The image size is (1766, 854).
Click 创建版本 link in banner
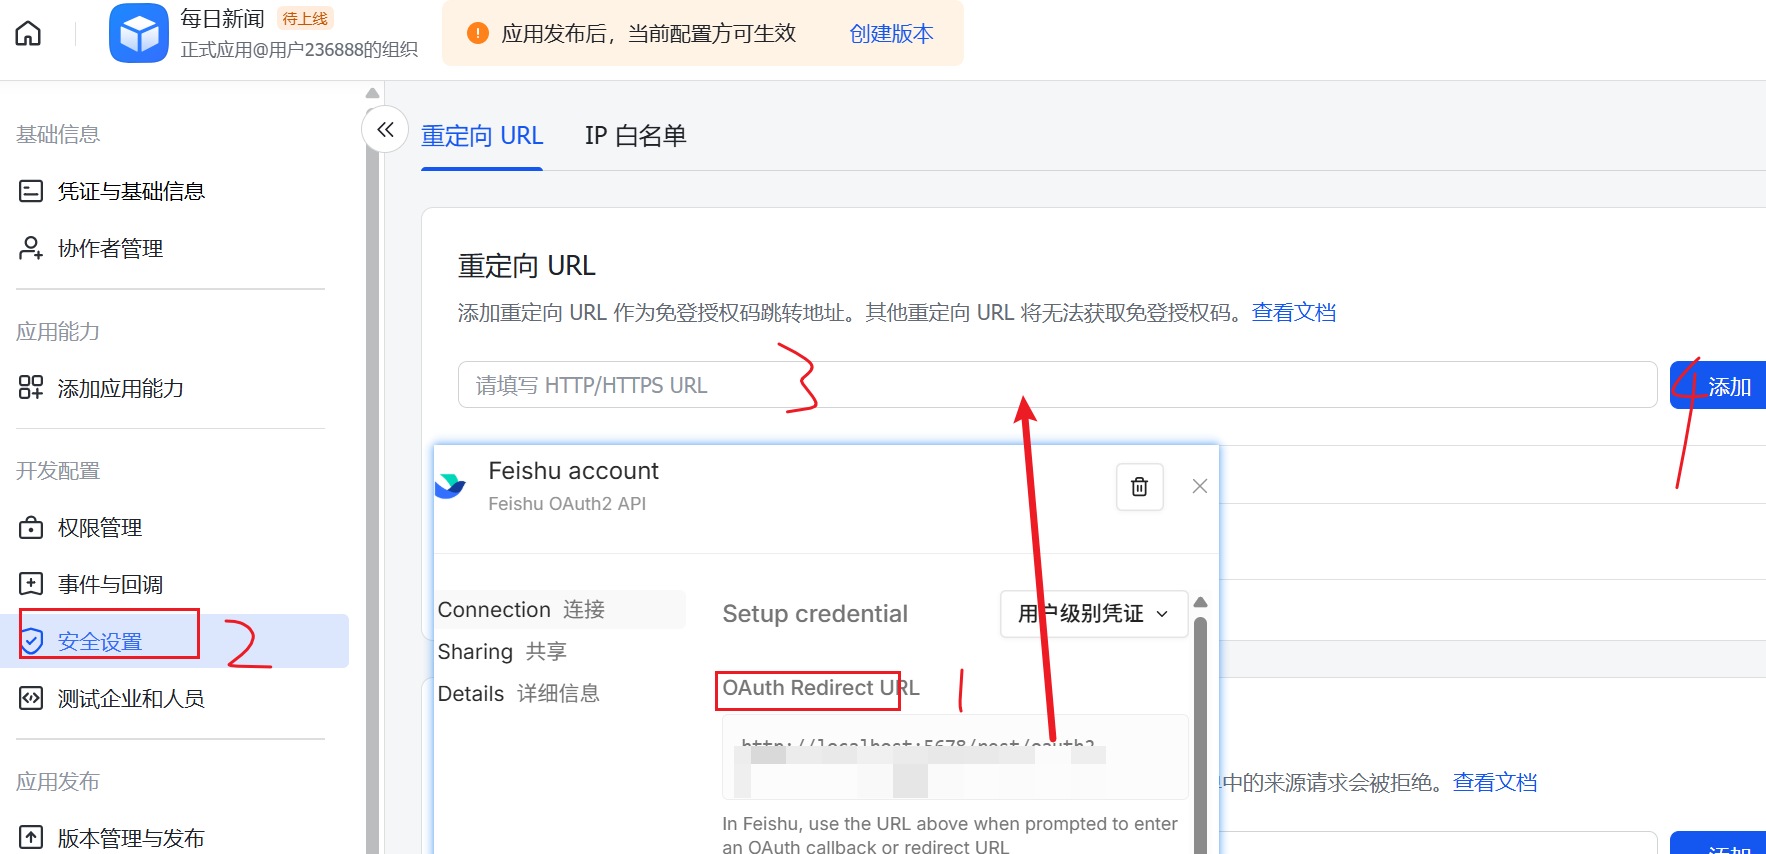pos(891,34)
